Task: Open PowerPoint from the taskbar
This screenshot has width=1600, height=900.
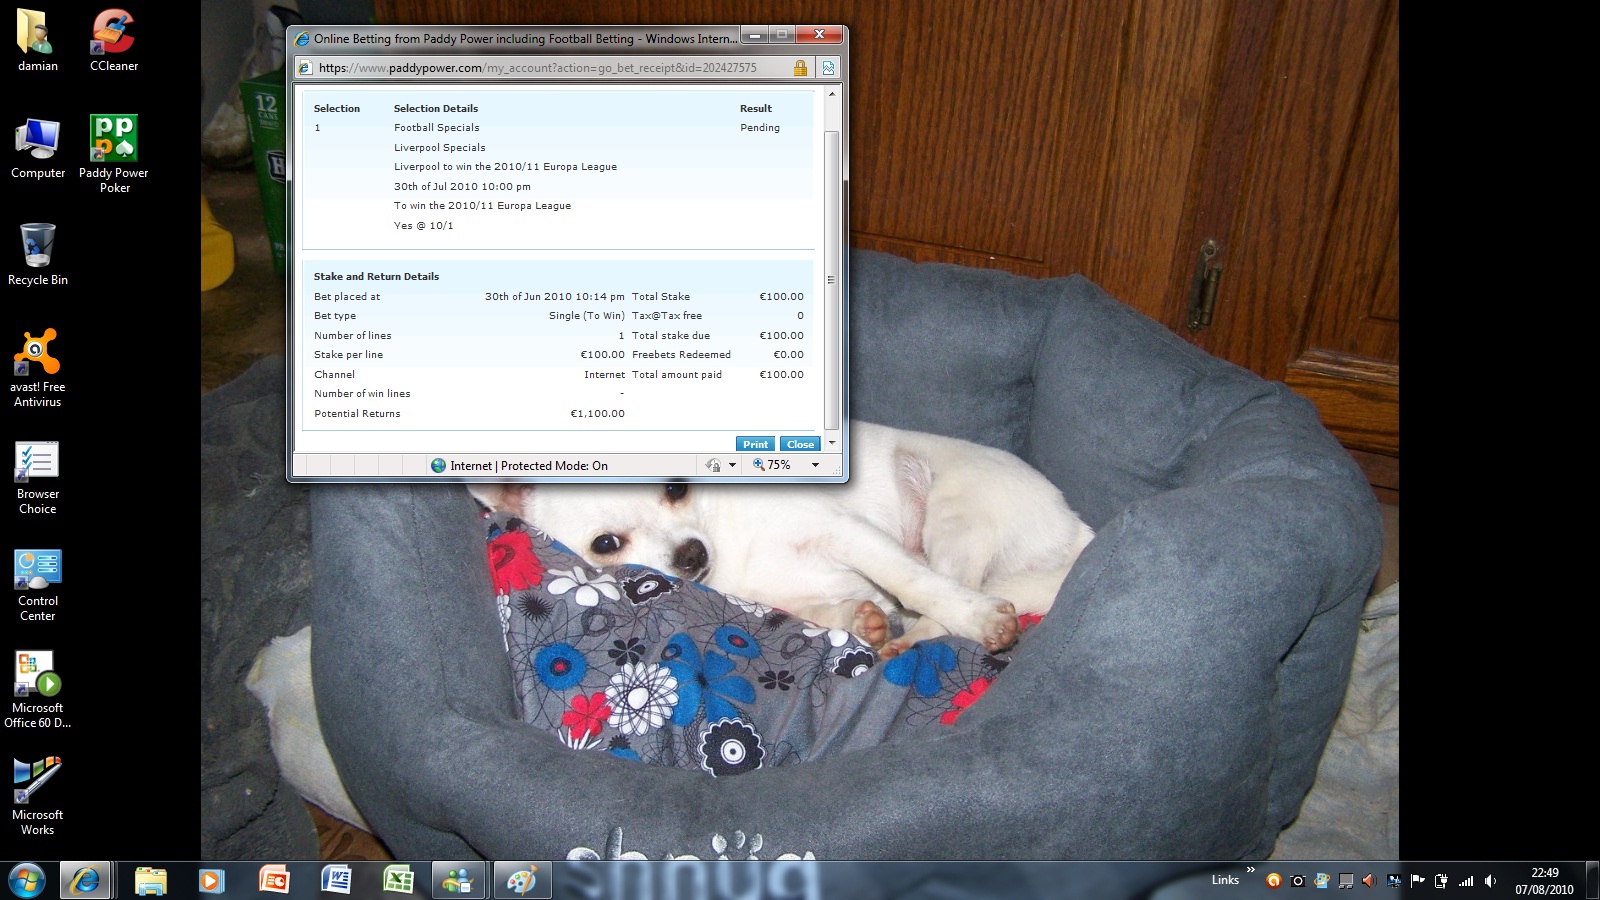Action: 273,880
